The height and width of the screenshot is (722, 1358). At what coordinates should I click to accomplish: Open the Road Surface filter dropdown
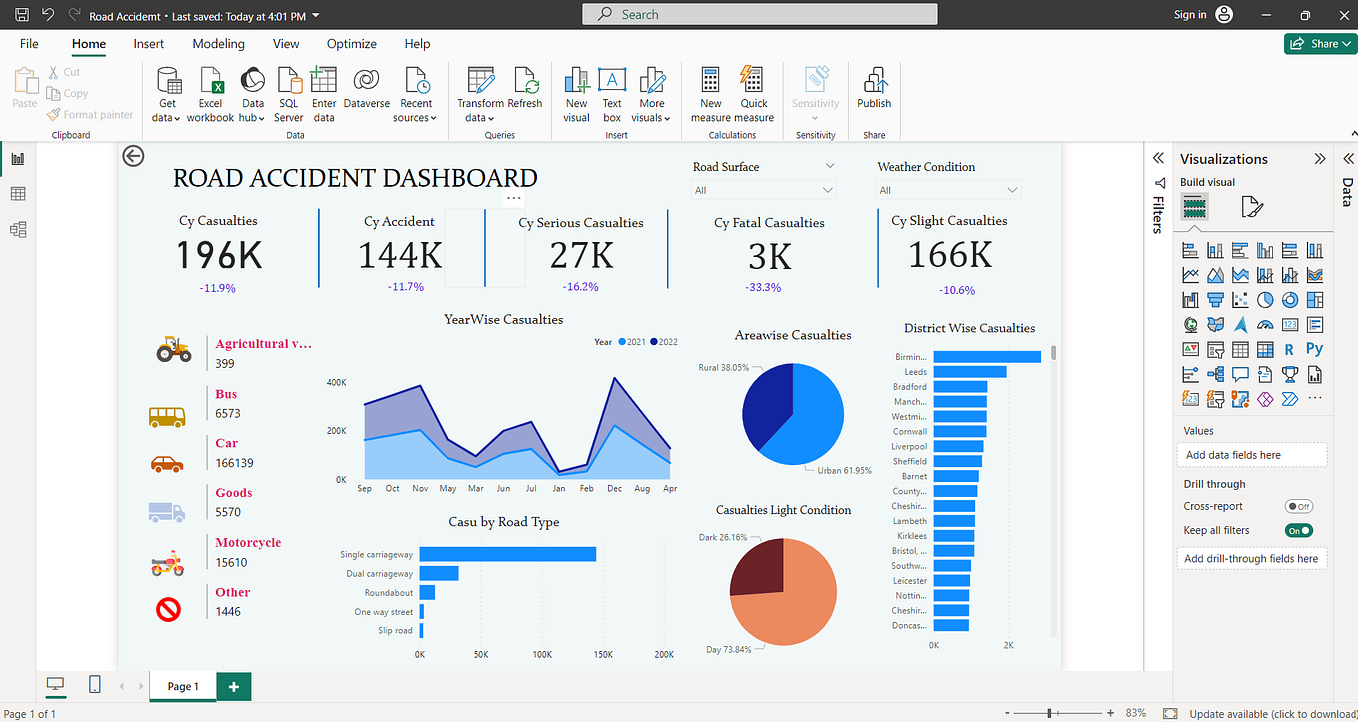[828, 189]
